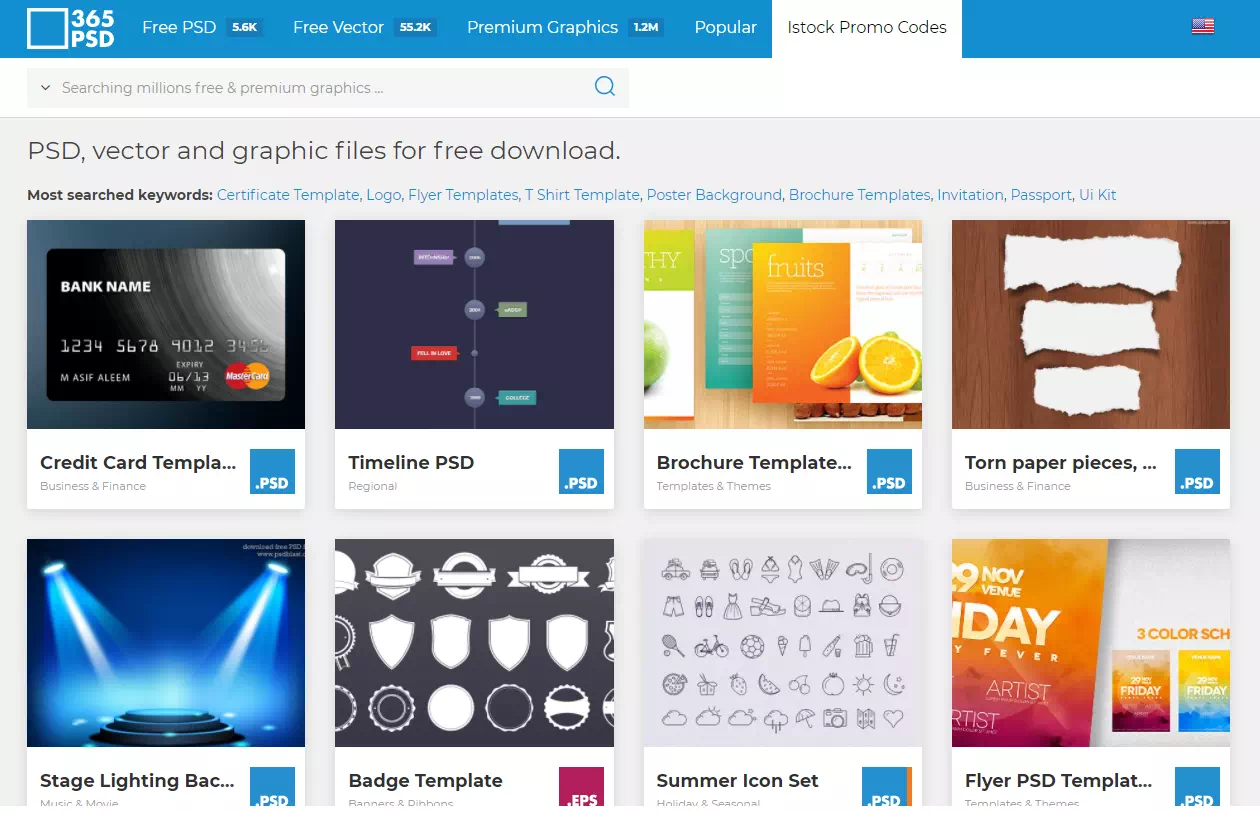Screen dimensions: 1260x813
Task: Click the Stage Lighting Background title
Action: coord(138,781)
